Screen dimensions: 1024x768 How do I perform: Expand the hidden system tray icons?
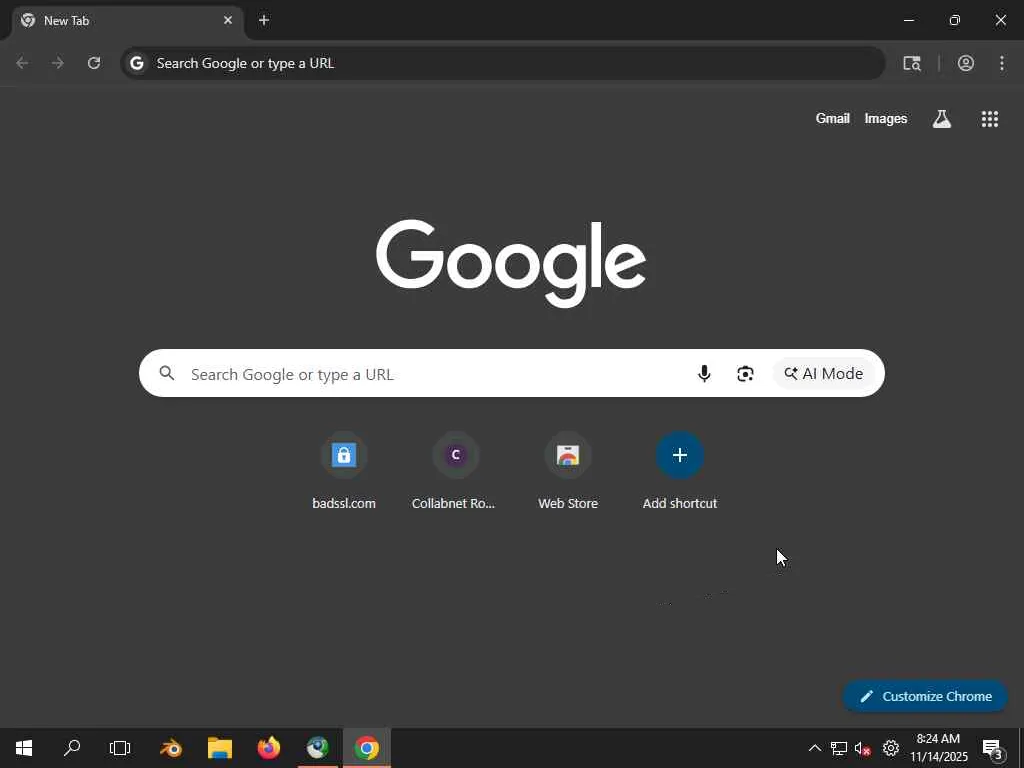pos(814,748)
